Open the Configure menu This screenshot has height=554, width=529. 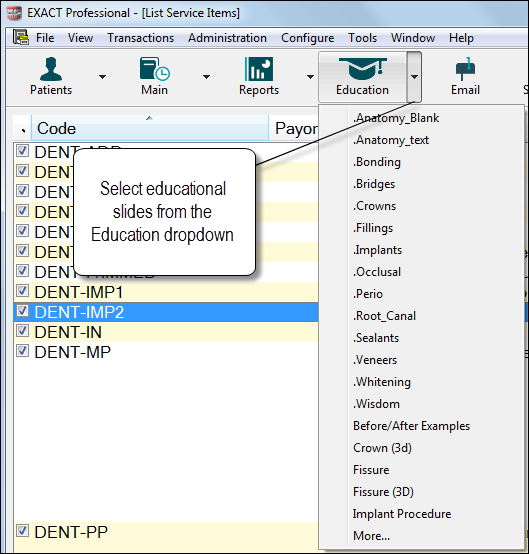point(307,37)
